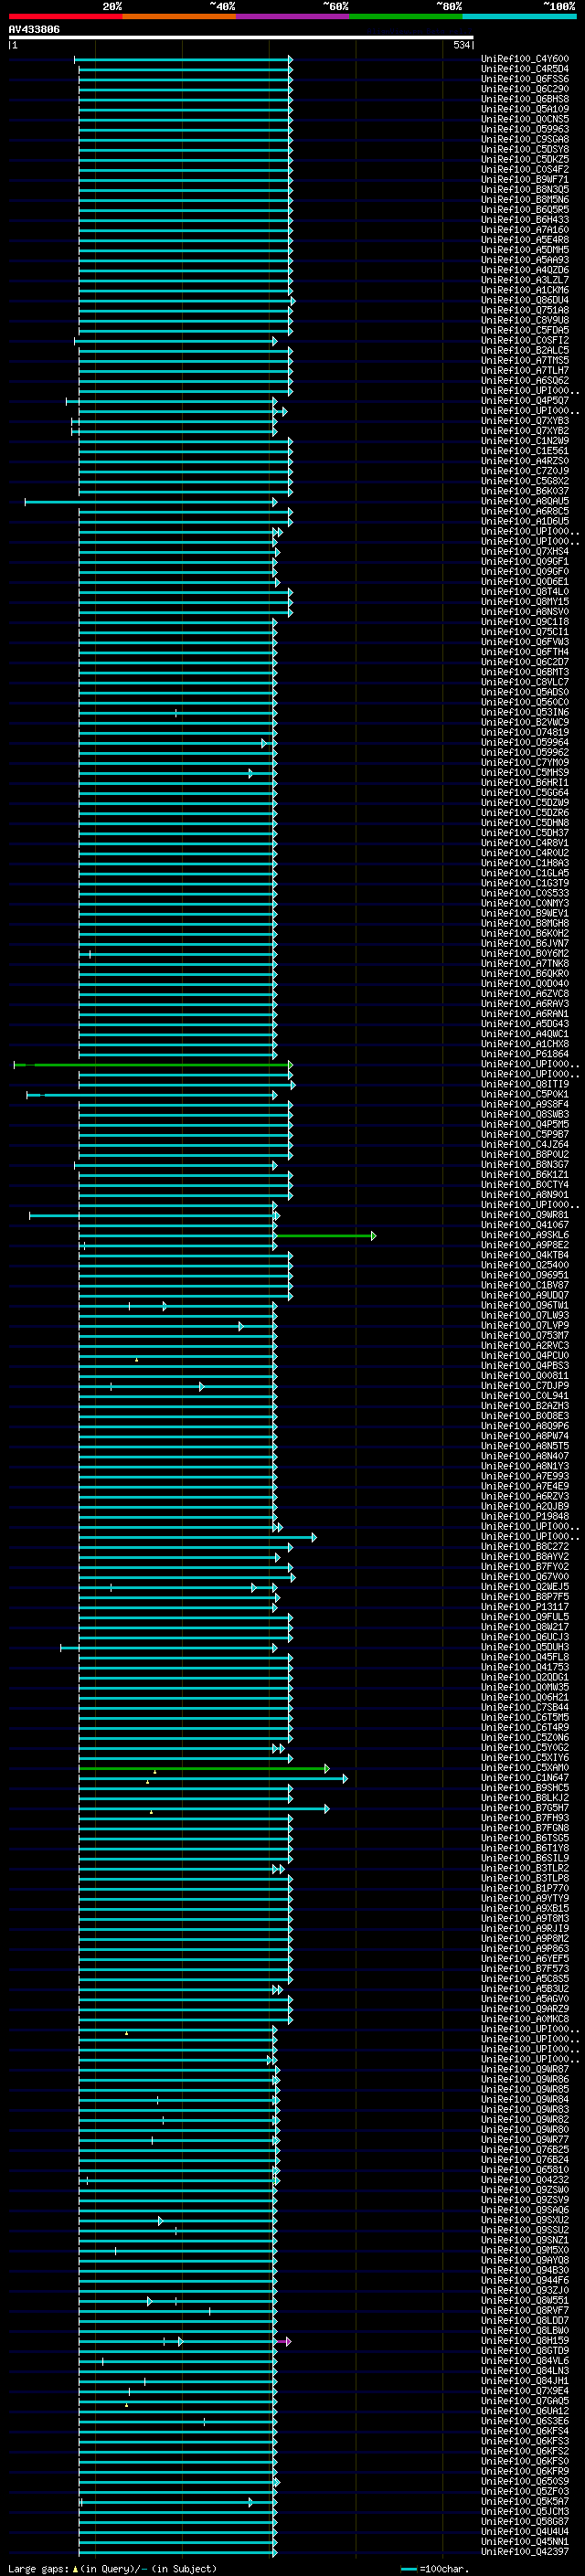
Task: Select hit label UniRef100_Q753M7
Action: 524,1335
